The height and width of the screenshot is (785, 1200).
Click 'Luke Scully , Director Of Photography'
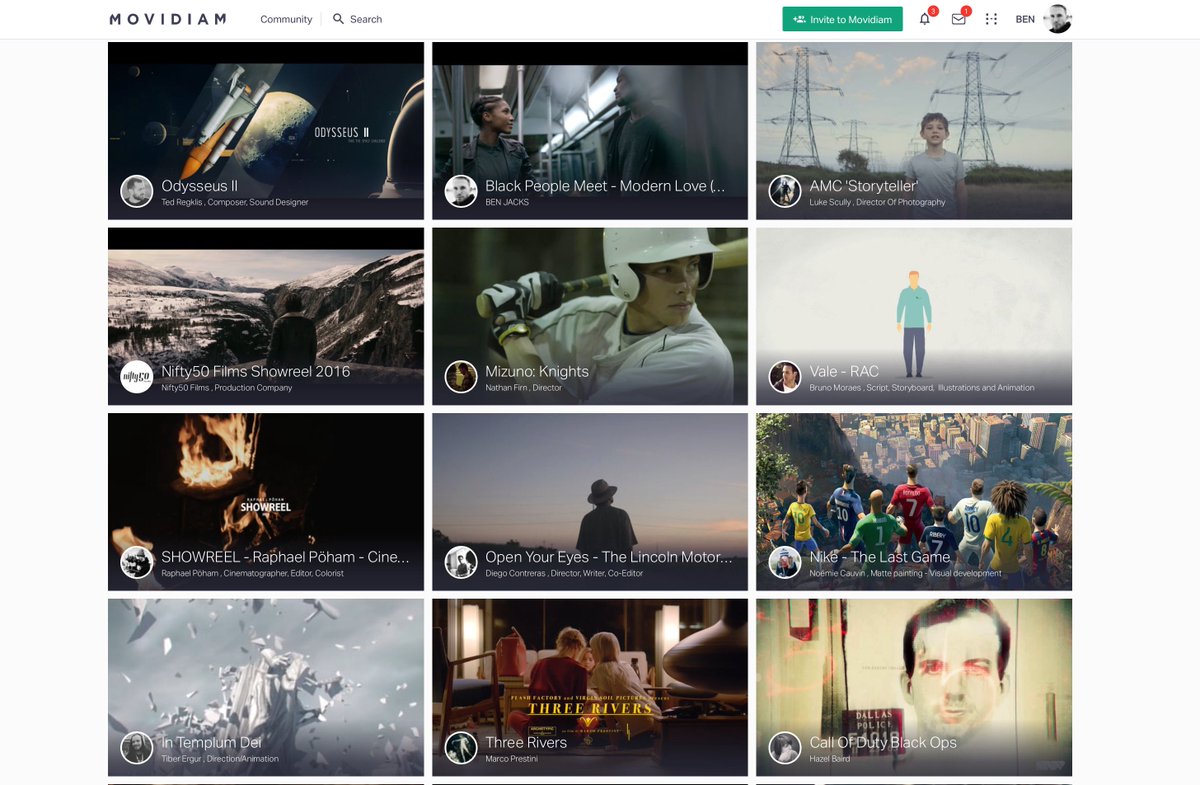click(877, 203)
